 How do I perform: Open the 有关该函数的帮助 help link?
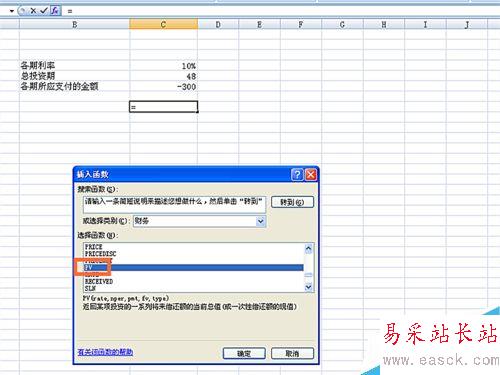(x=105, y=352)
